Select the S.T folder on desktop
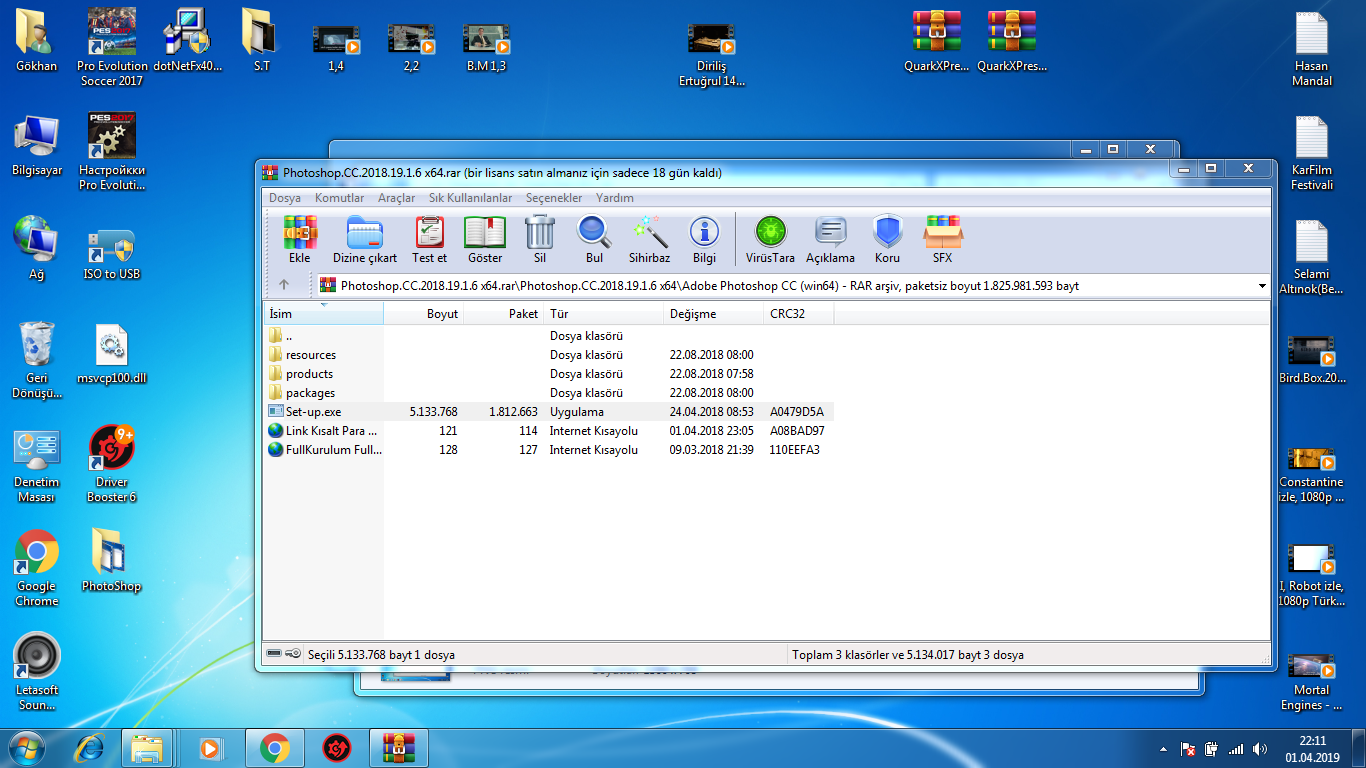The image size is (1366, 768). point(262,42)
